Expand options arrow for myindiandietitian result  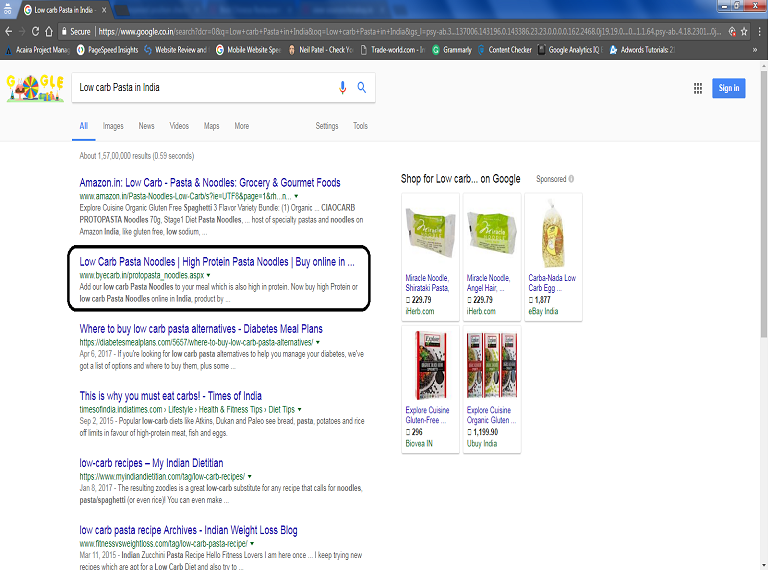(249, 477)
